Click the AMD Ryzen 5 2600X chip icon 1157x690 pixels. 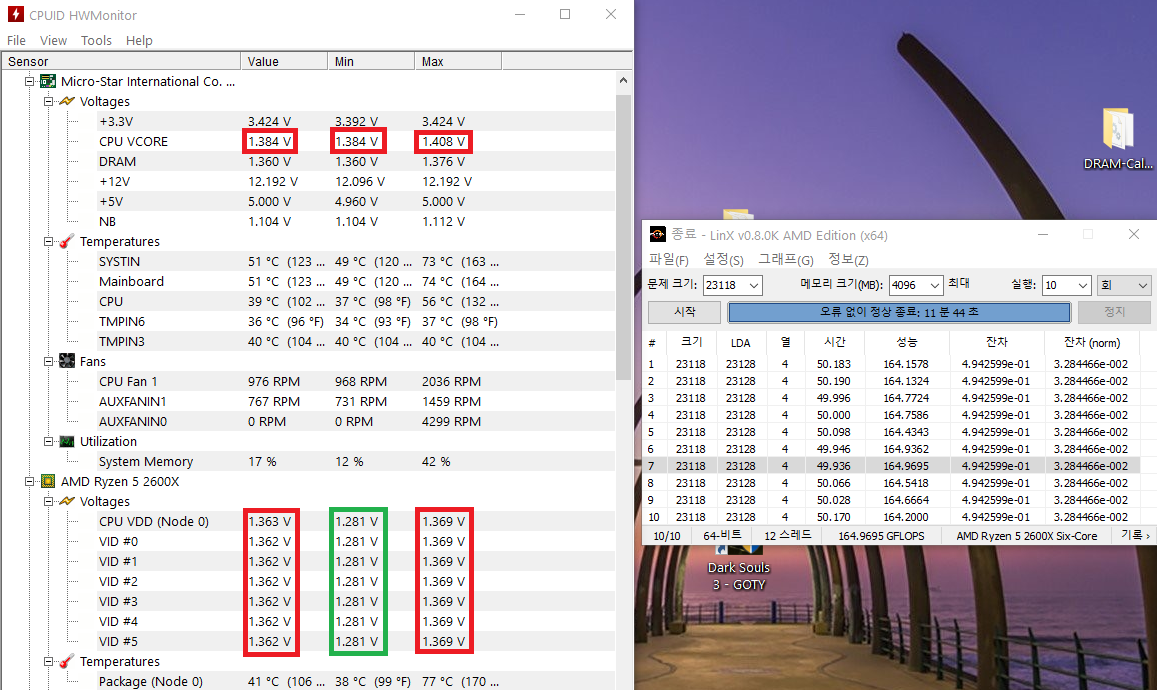[48, 481]
